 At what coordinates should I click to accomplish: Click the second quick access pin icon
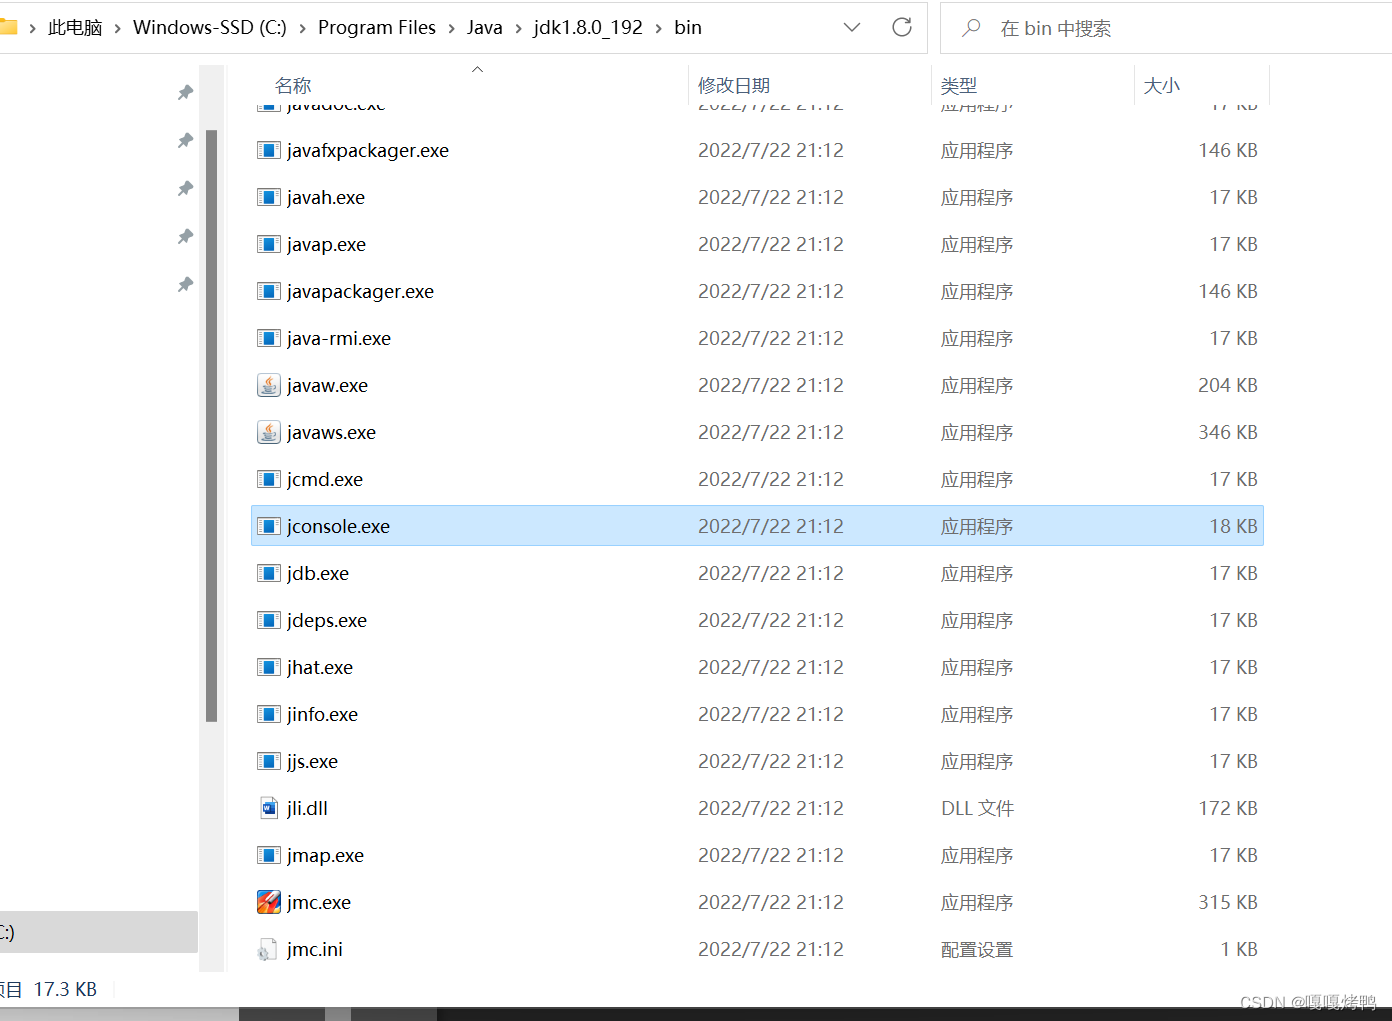[185, 141]
